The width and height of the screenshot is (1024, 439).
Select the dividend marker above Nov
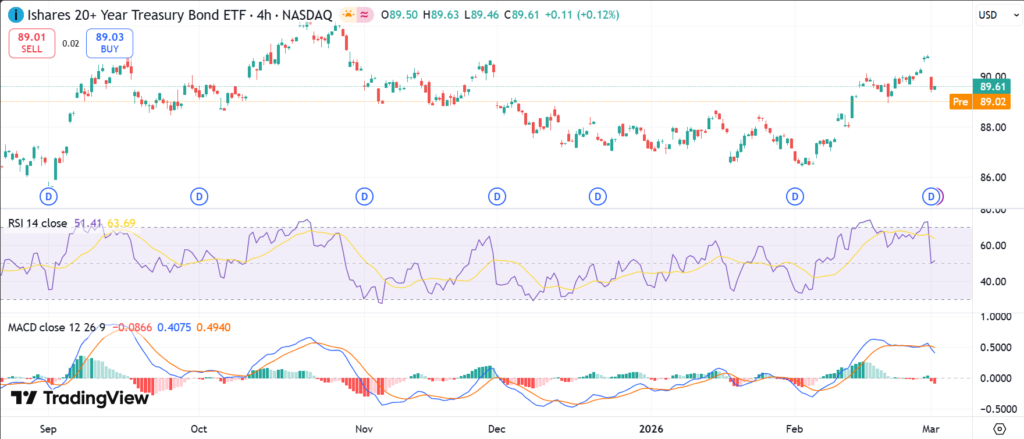(364, 195)
